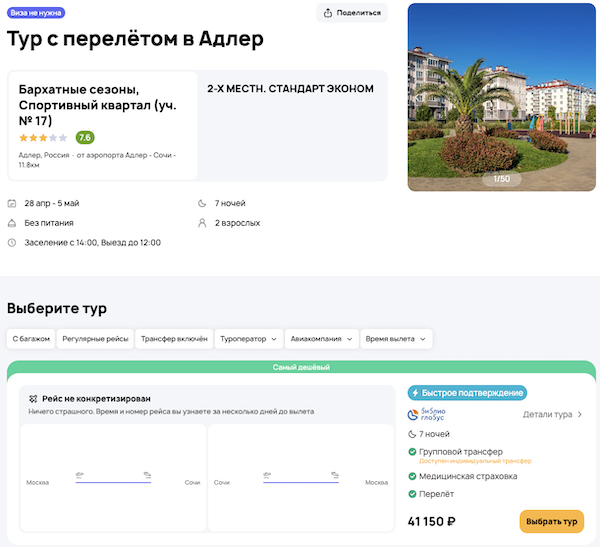Open the Туроператор dropdown
This screenshot has width=600, height=547.
(x=249, y=339)
